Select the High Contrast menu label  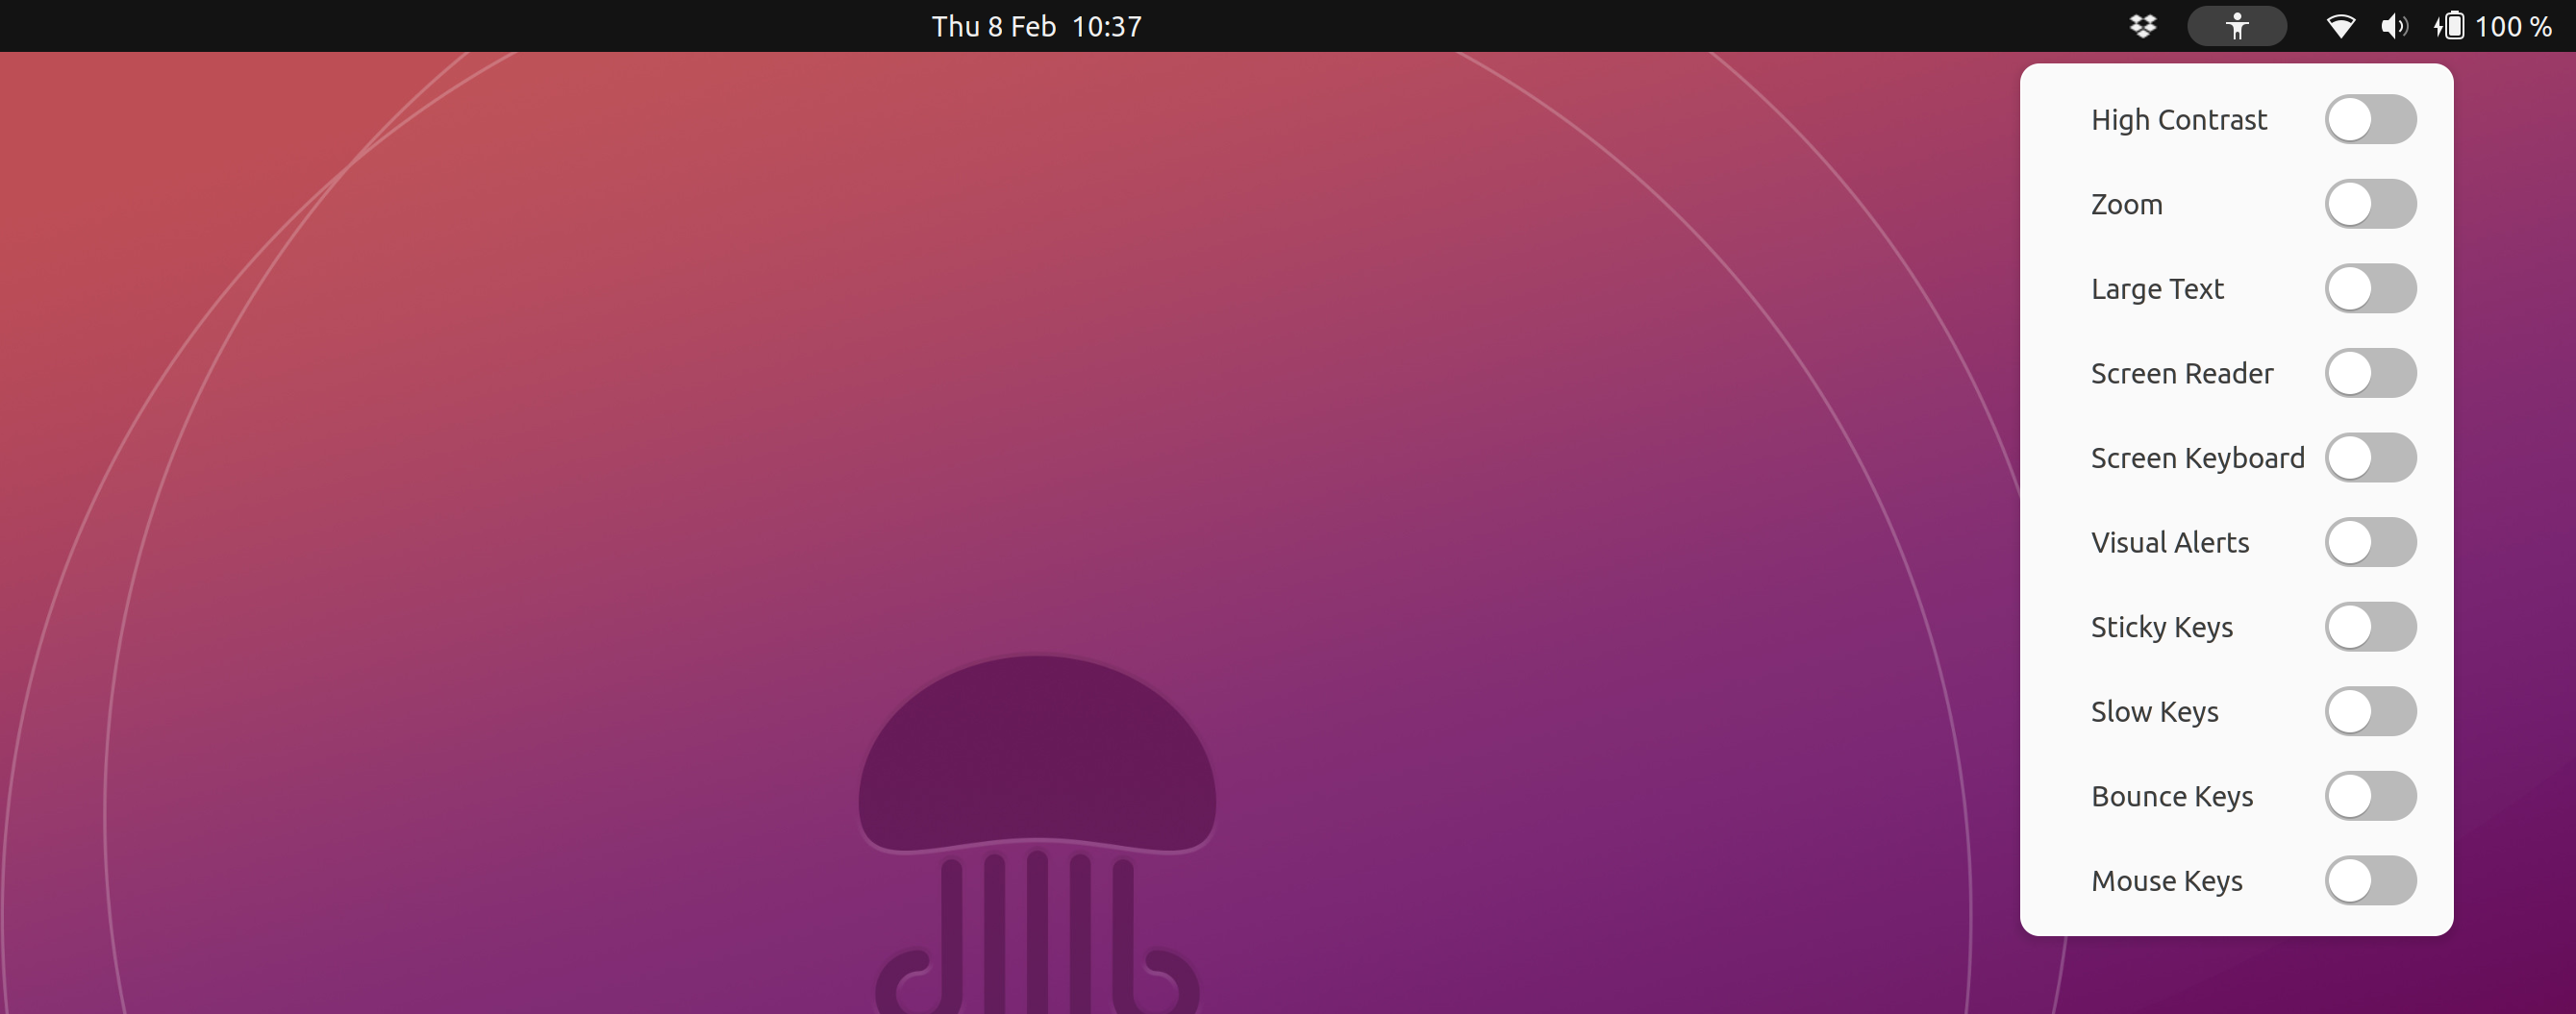pos(2179,120)
